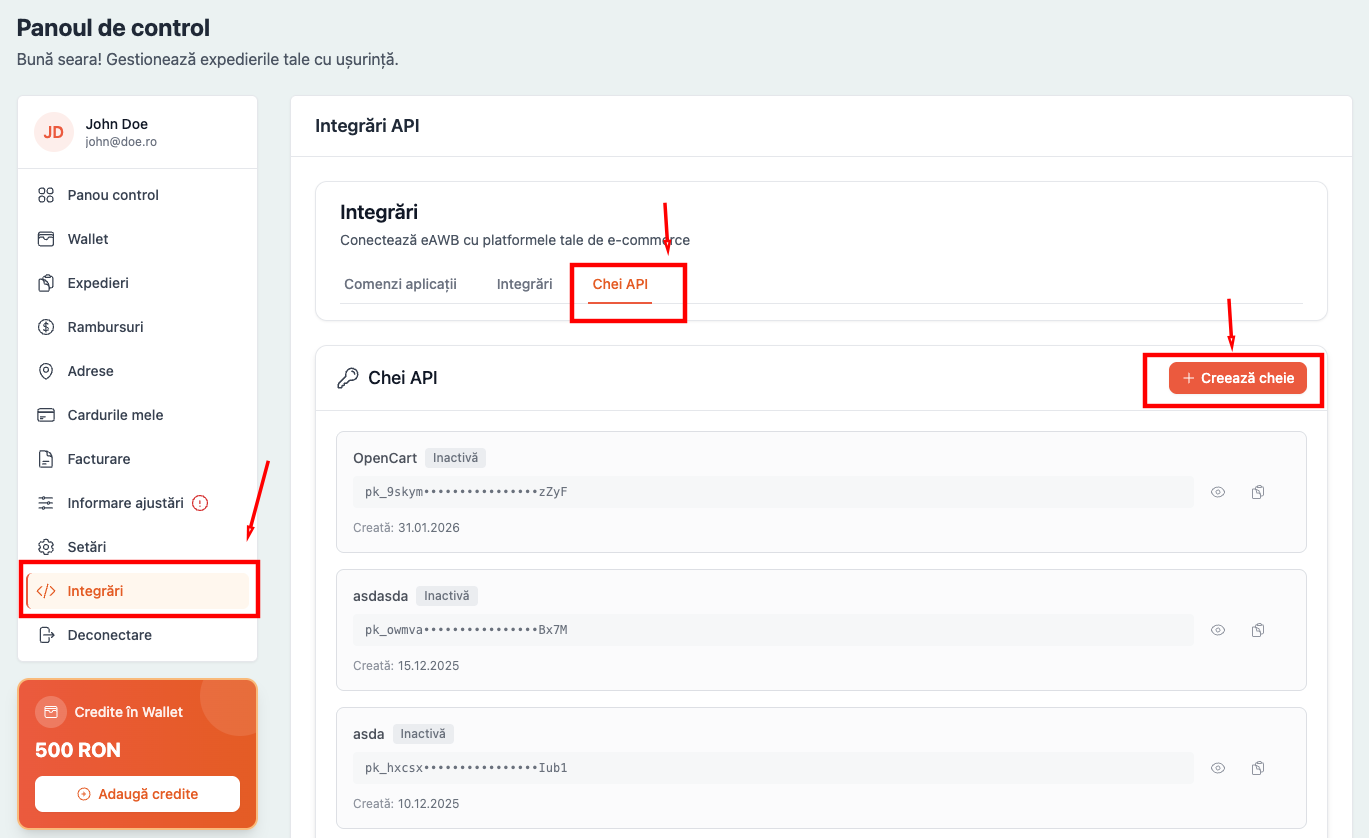The height and width of the screenshot is (838, 1369).
Task: Click the JD user avatar
Action: tap(54, 132)
